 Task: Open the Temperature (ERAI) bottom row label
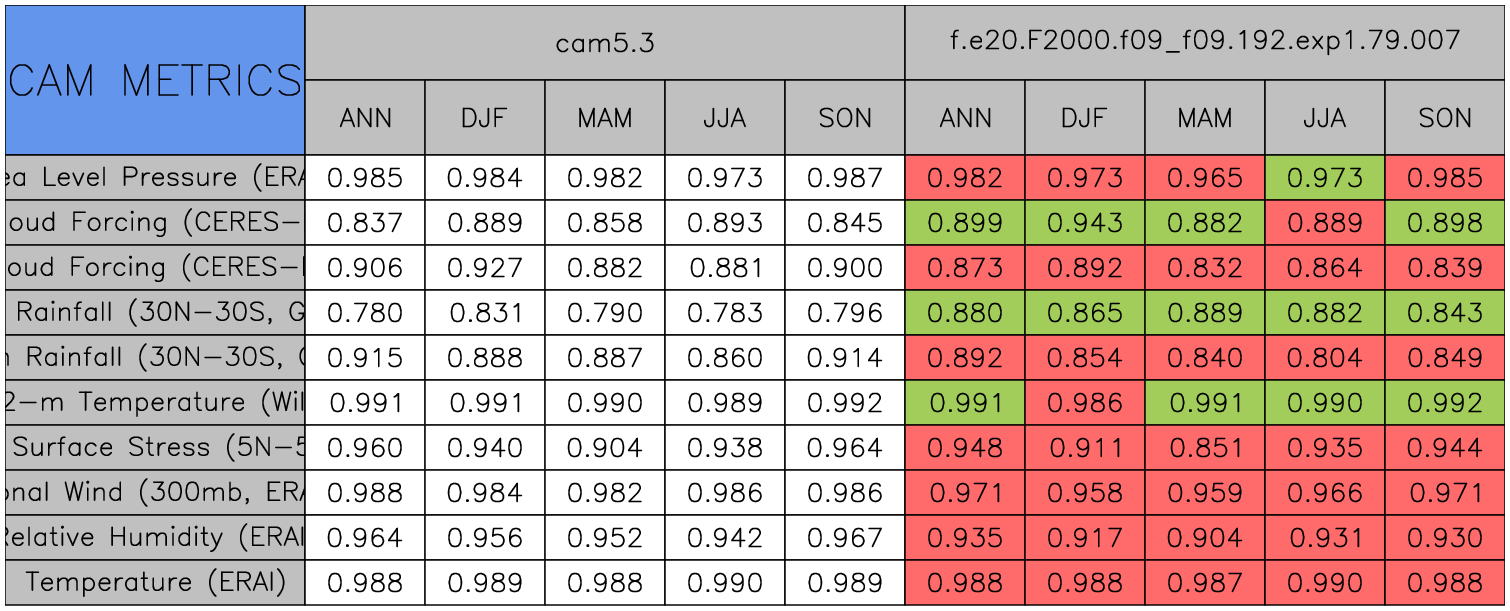point(155,583)
